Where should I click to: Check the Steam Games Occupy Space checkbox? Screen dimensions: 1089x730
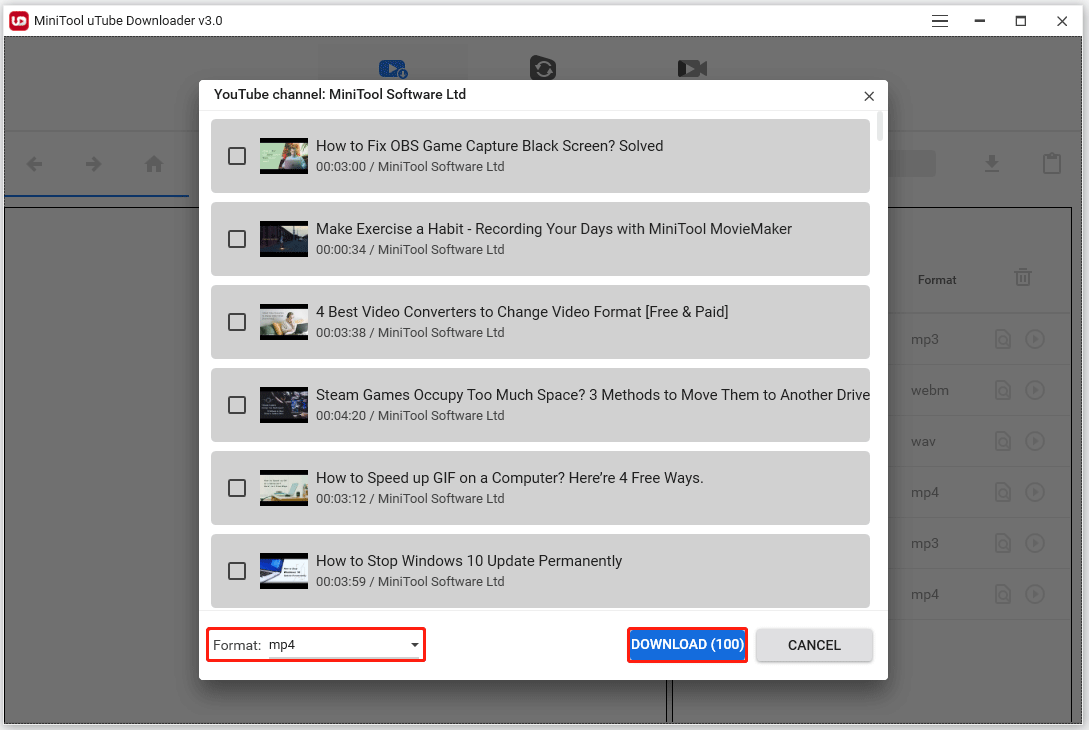[x=237, y=405]
